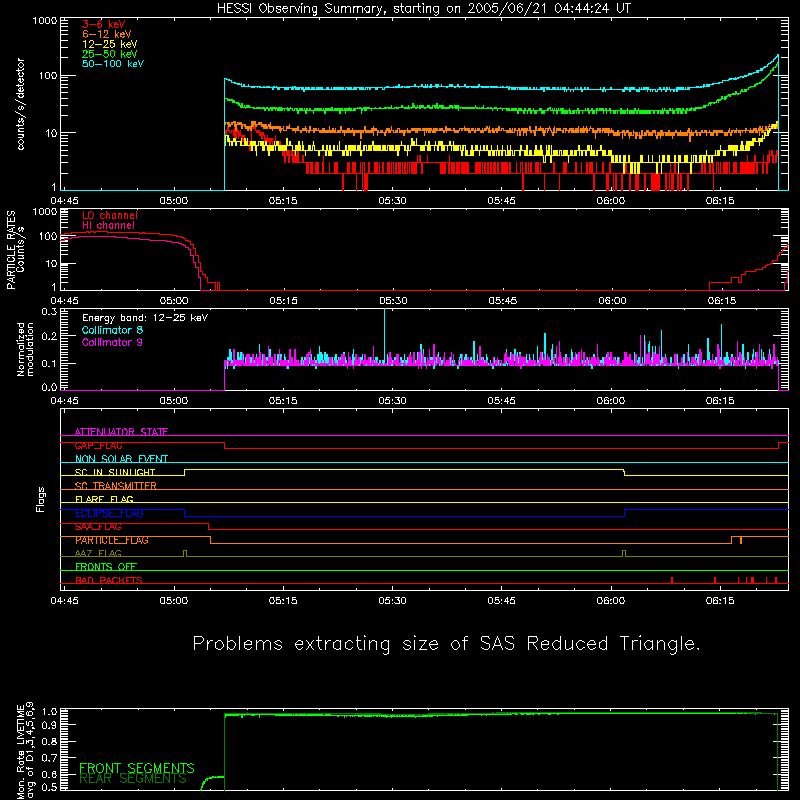Click the BAD_PACKETS flag label
Screen dimensions: 800x800
[109, 580]
